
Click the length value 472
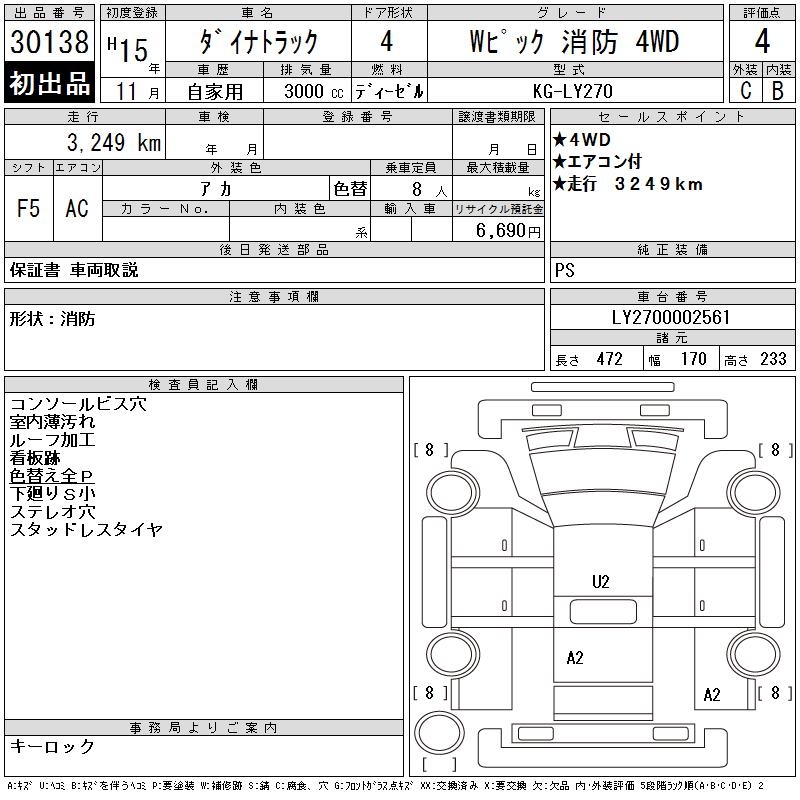click(609, 359)
